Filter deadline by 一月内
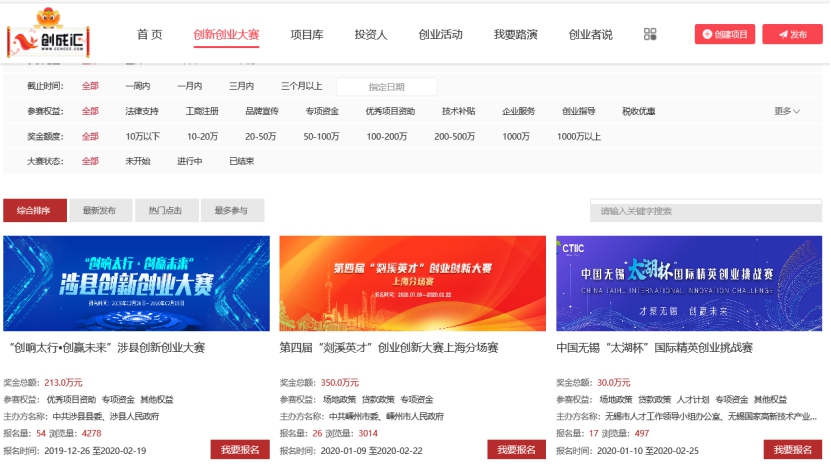This screenshot has height=466, width=831. [x=190, y=86]
